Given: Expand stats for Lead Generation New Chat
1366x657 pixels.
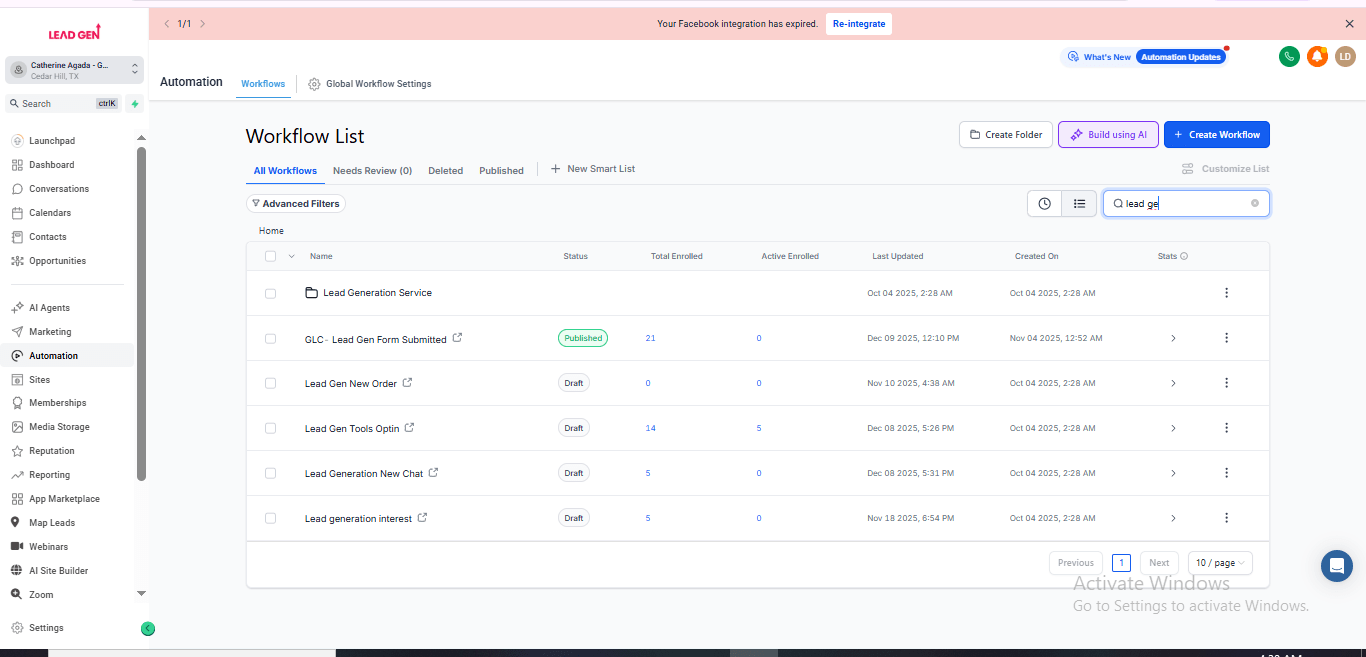Looking at the screenshot, I should coord(1173,473).
